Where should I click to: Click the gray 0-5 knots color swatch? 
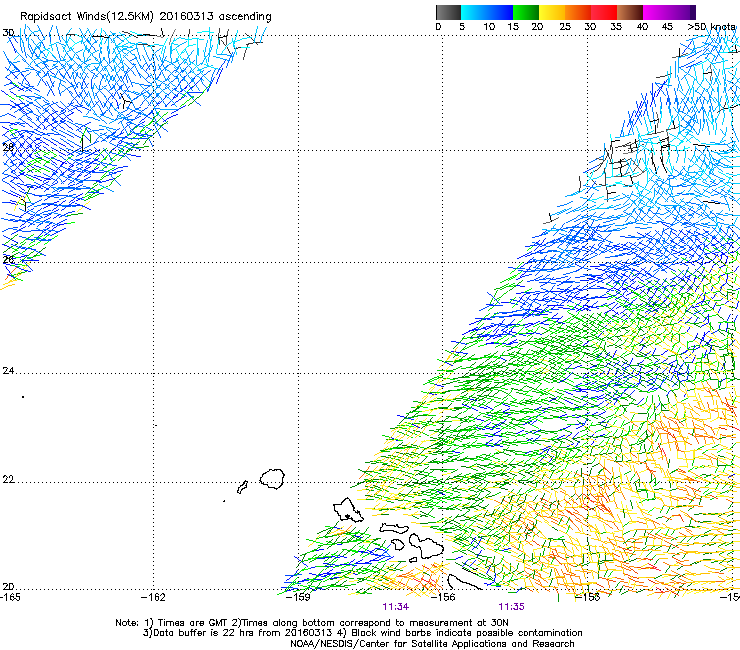(448, 12)
